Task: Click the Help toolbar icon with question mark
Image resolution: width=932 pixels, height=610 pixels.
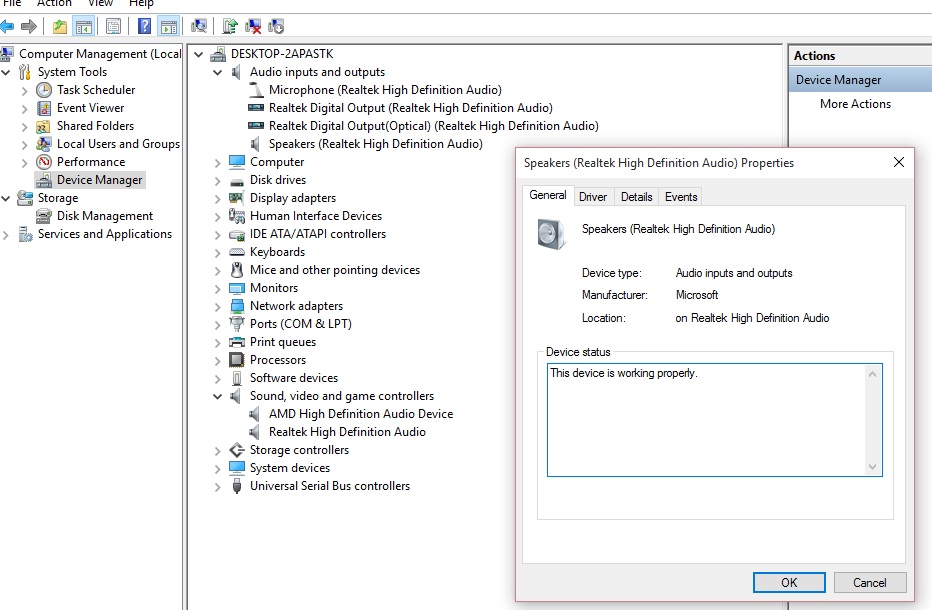Action: tap(144, 26)
